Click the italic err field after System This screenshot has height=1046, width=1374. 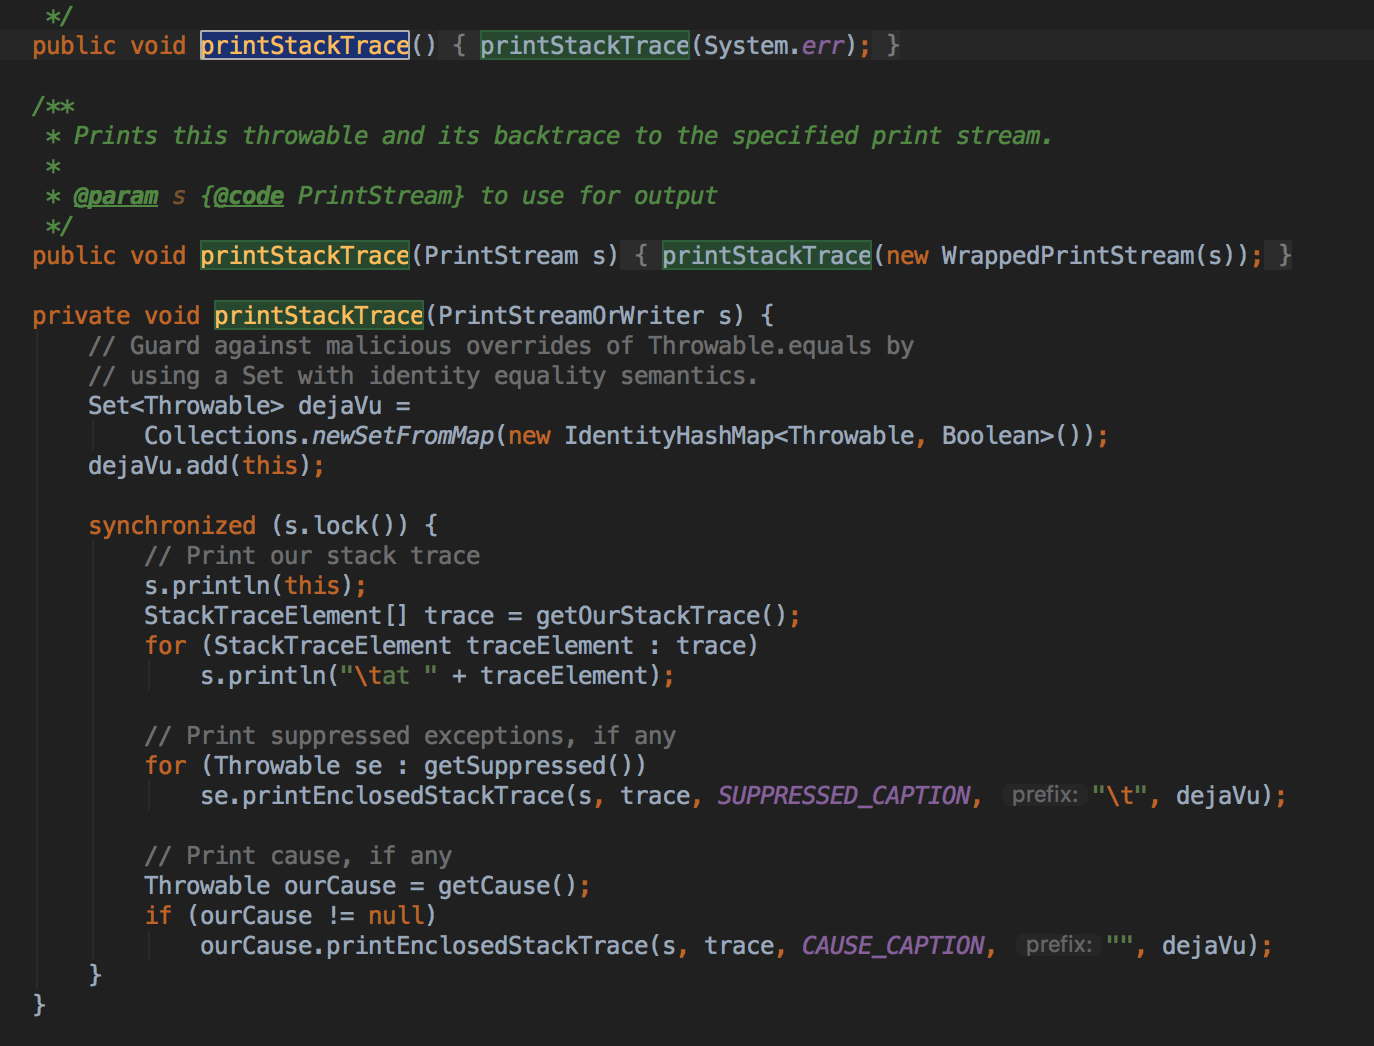click(822, 45)
